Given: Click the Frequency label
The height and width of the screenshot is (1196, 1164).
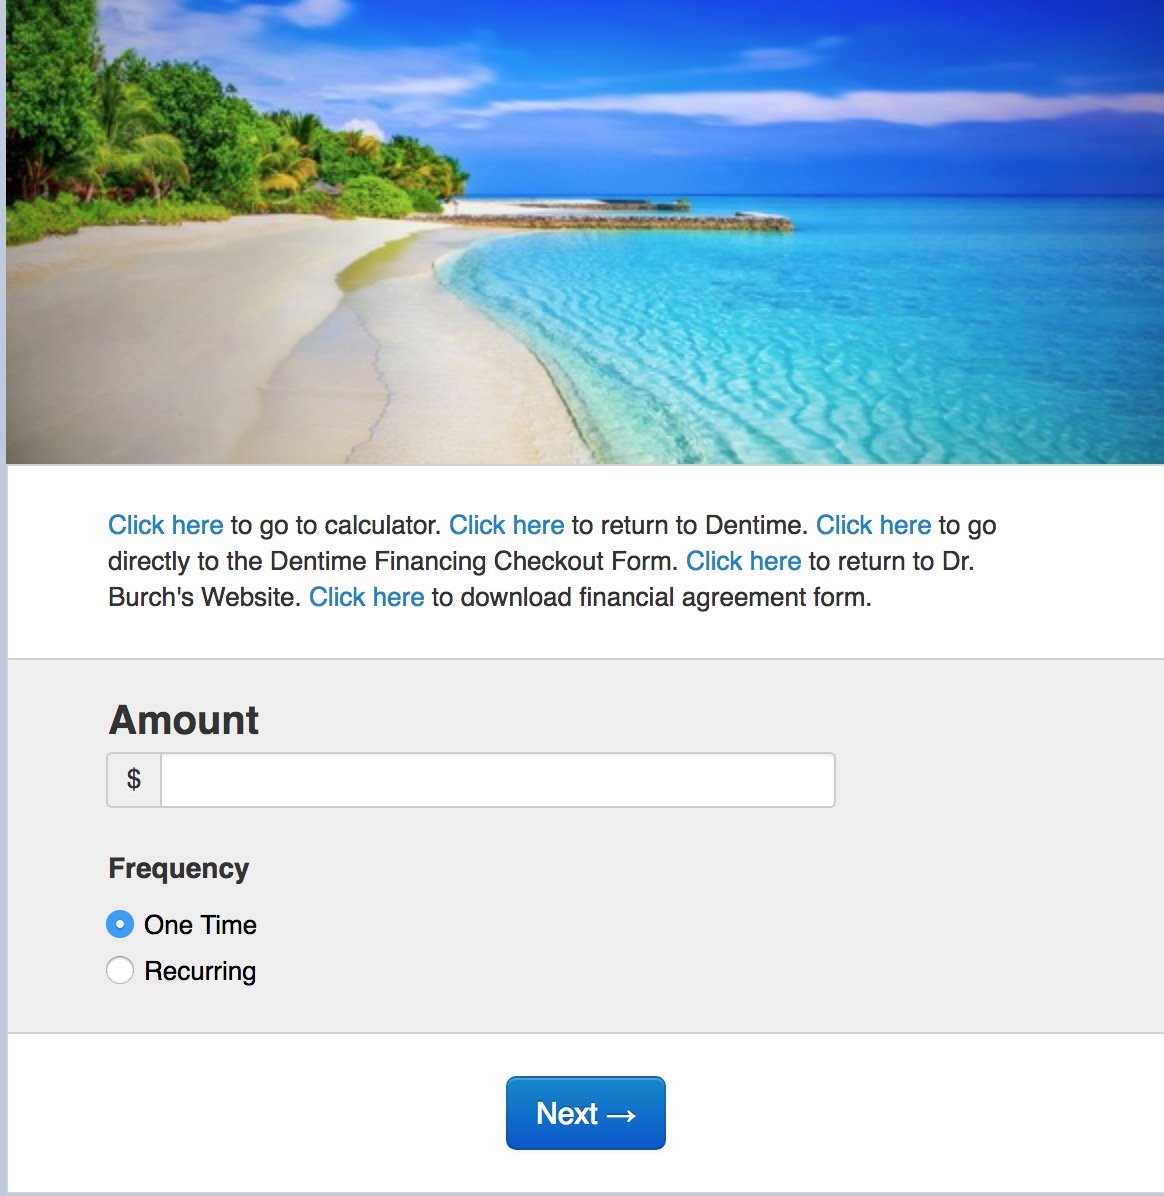Looking at the screenshot, I should pos(178,869).
